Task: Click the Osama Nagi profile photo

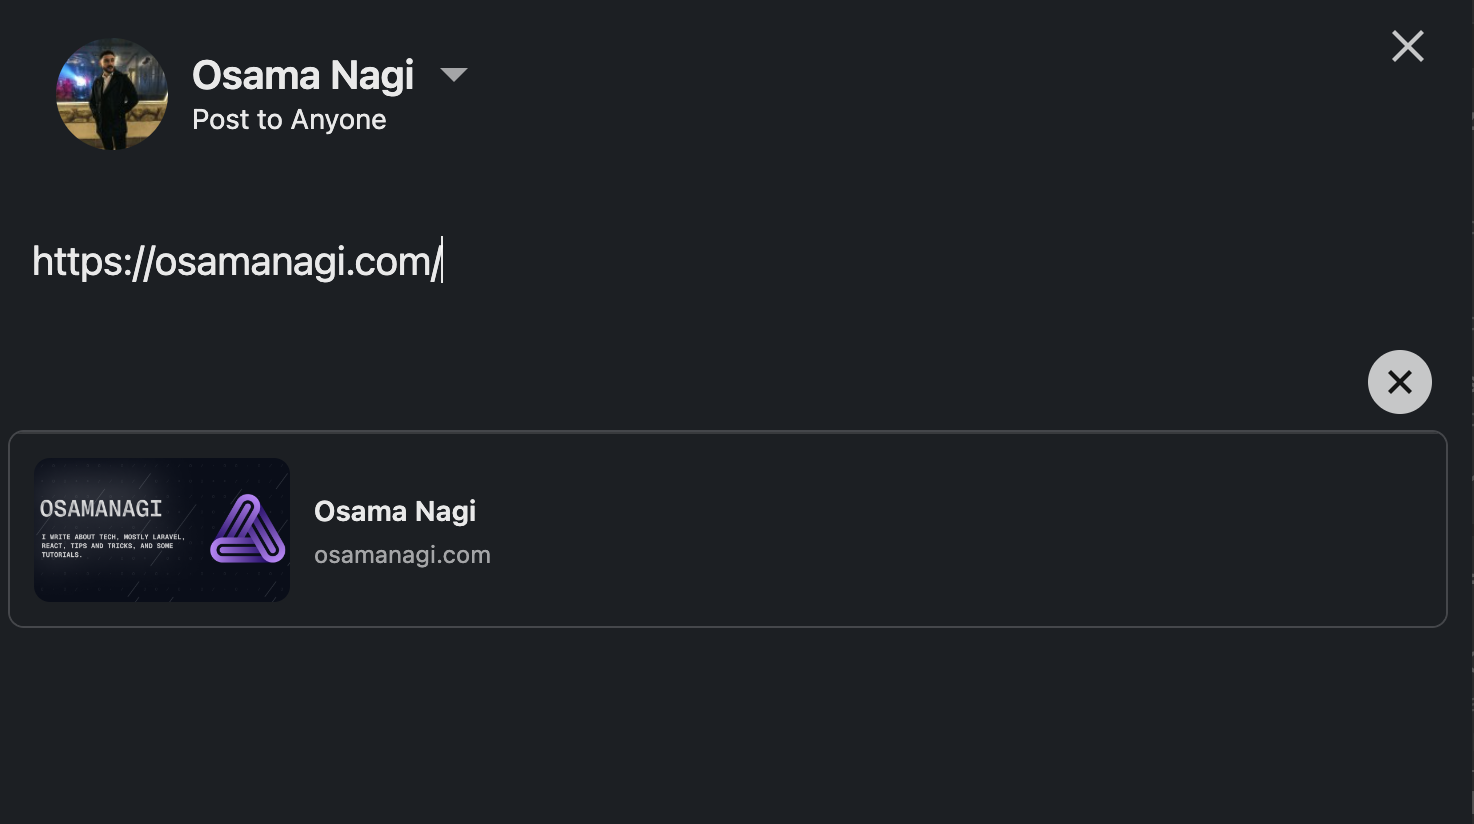Action: [112, 94]
